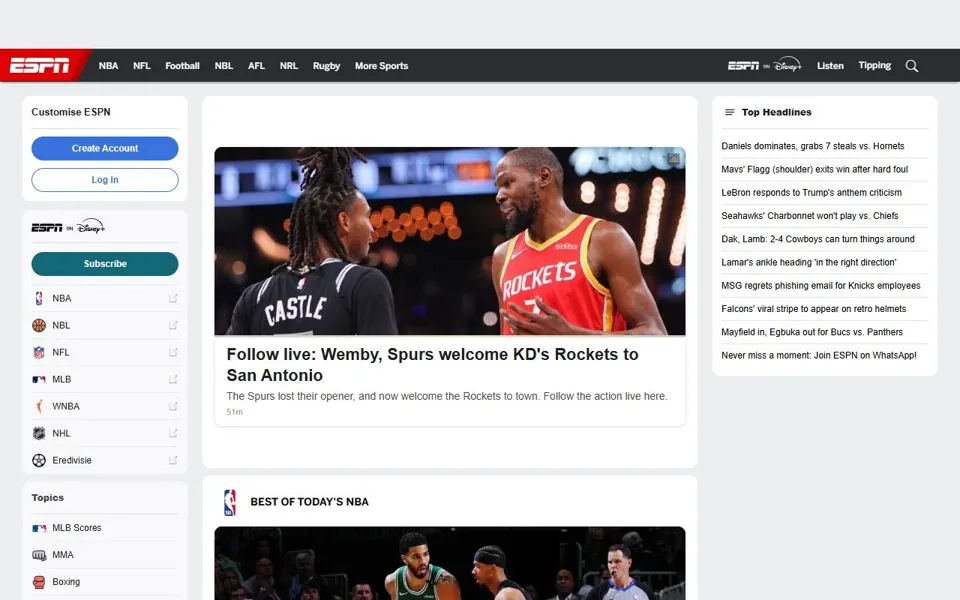
Task: Expand the More Sports menu
Action: (x=381, y=66)
